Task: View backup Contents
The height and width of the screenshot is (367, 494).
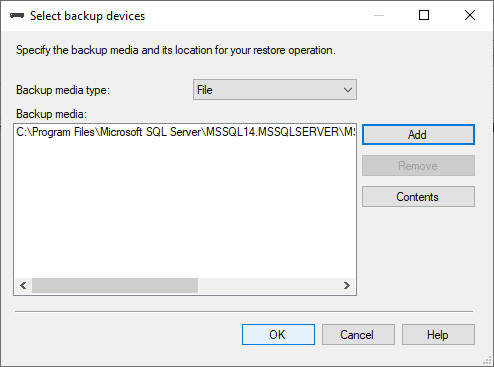Action: point(418,197)
